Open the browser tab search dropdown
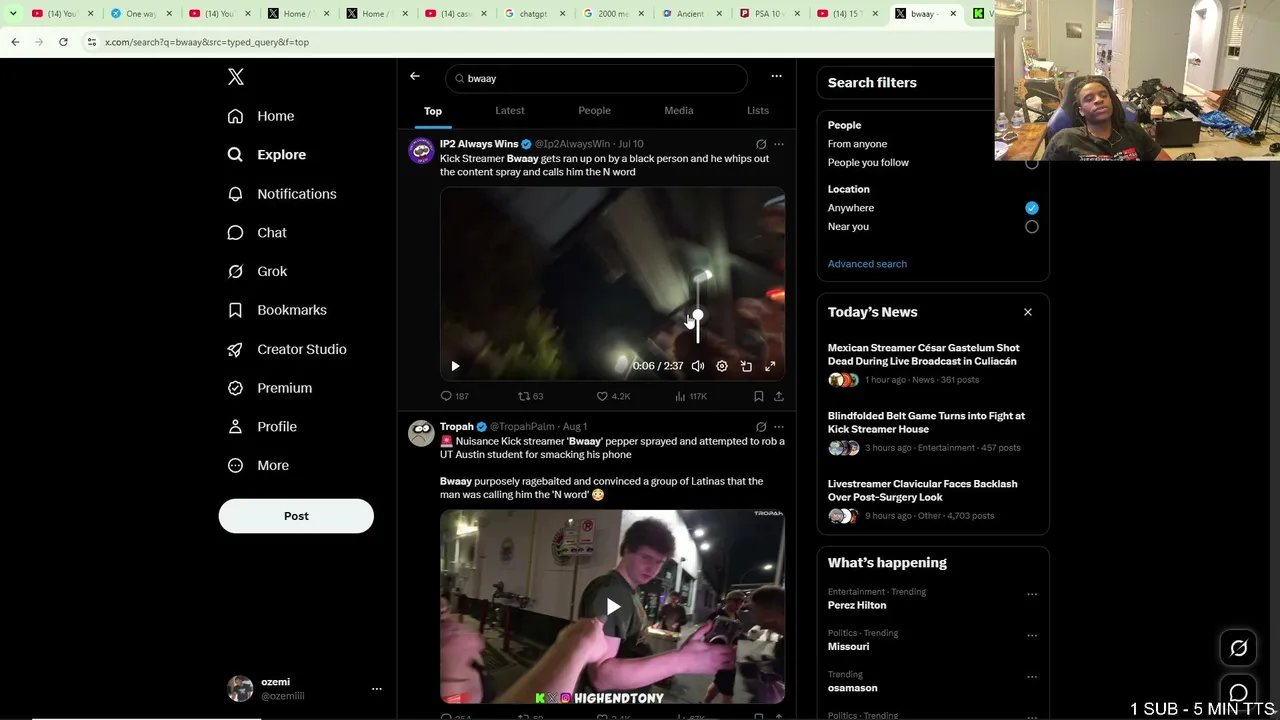This screenshot has height=720, width=1280. click(13, 14)
